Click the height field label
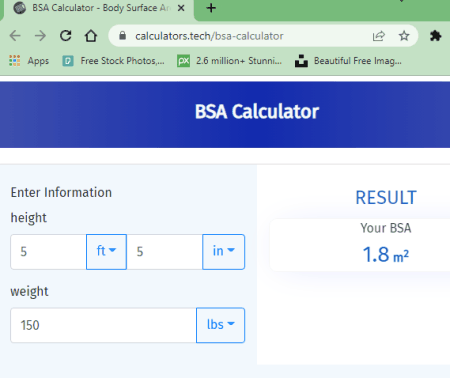The image size is (450, 378). point(29,218)
